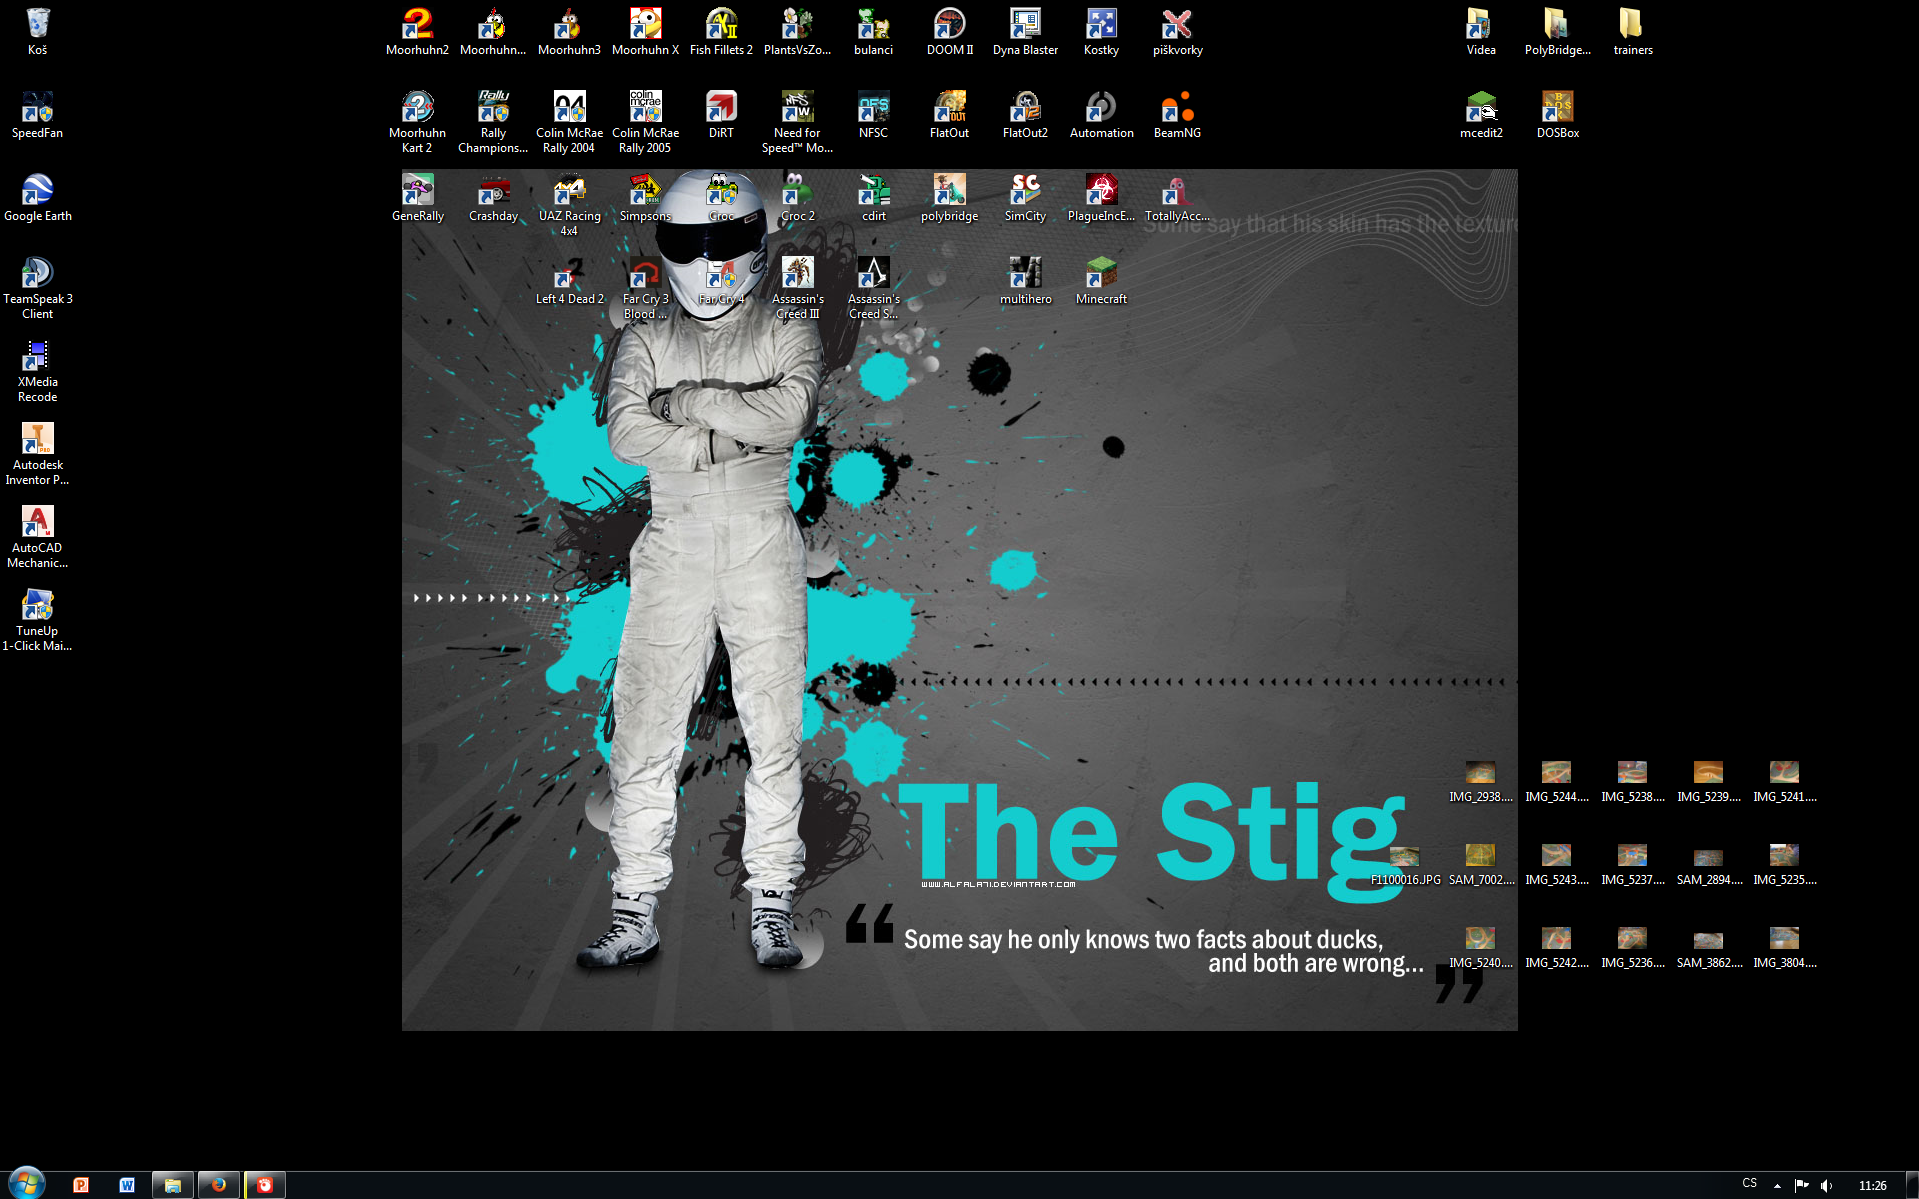The image size is (1919, 1199).
Task: Open the Simpsons game shortcut
Action: (645, 198)
